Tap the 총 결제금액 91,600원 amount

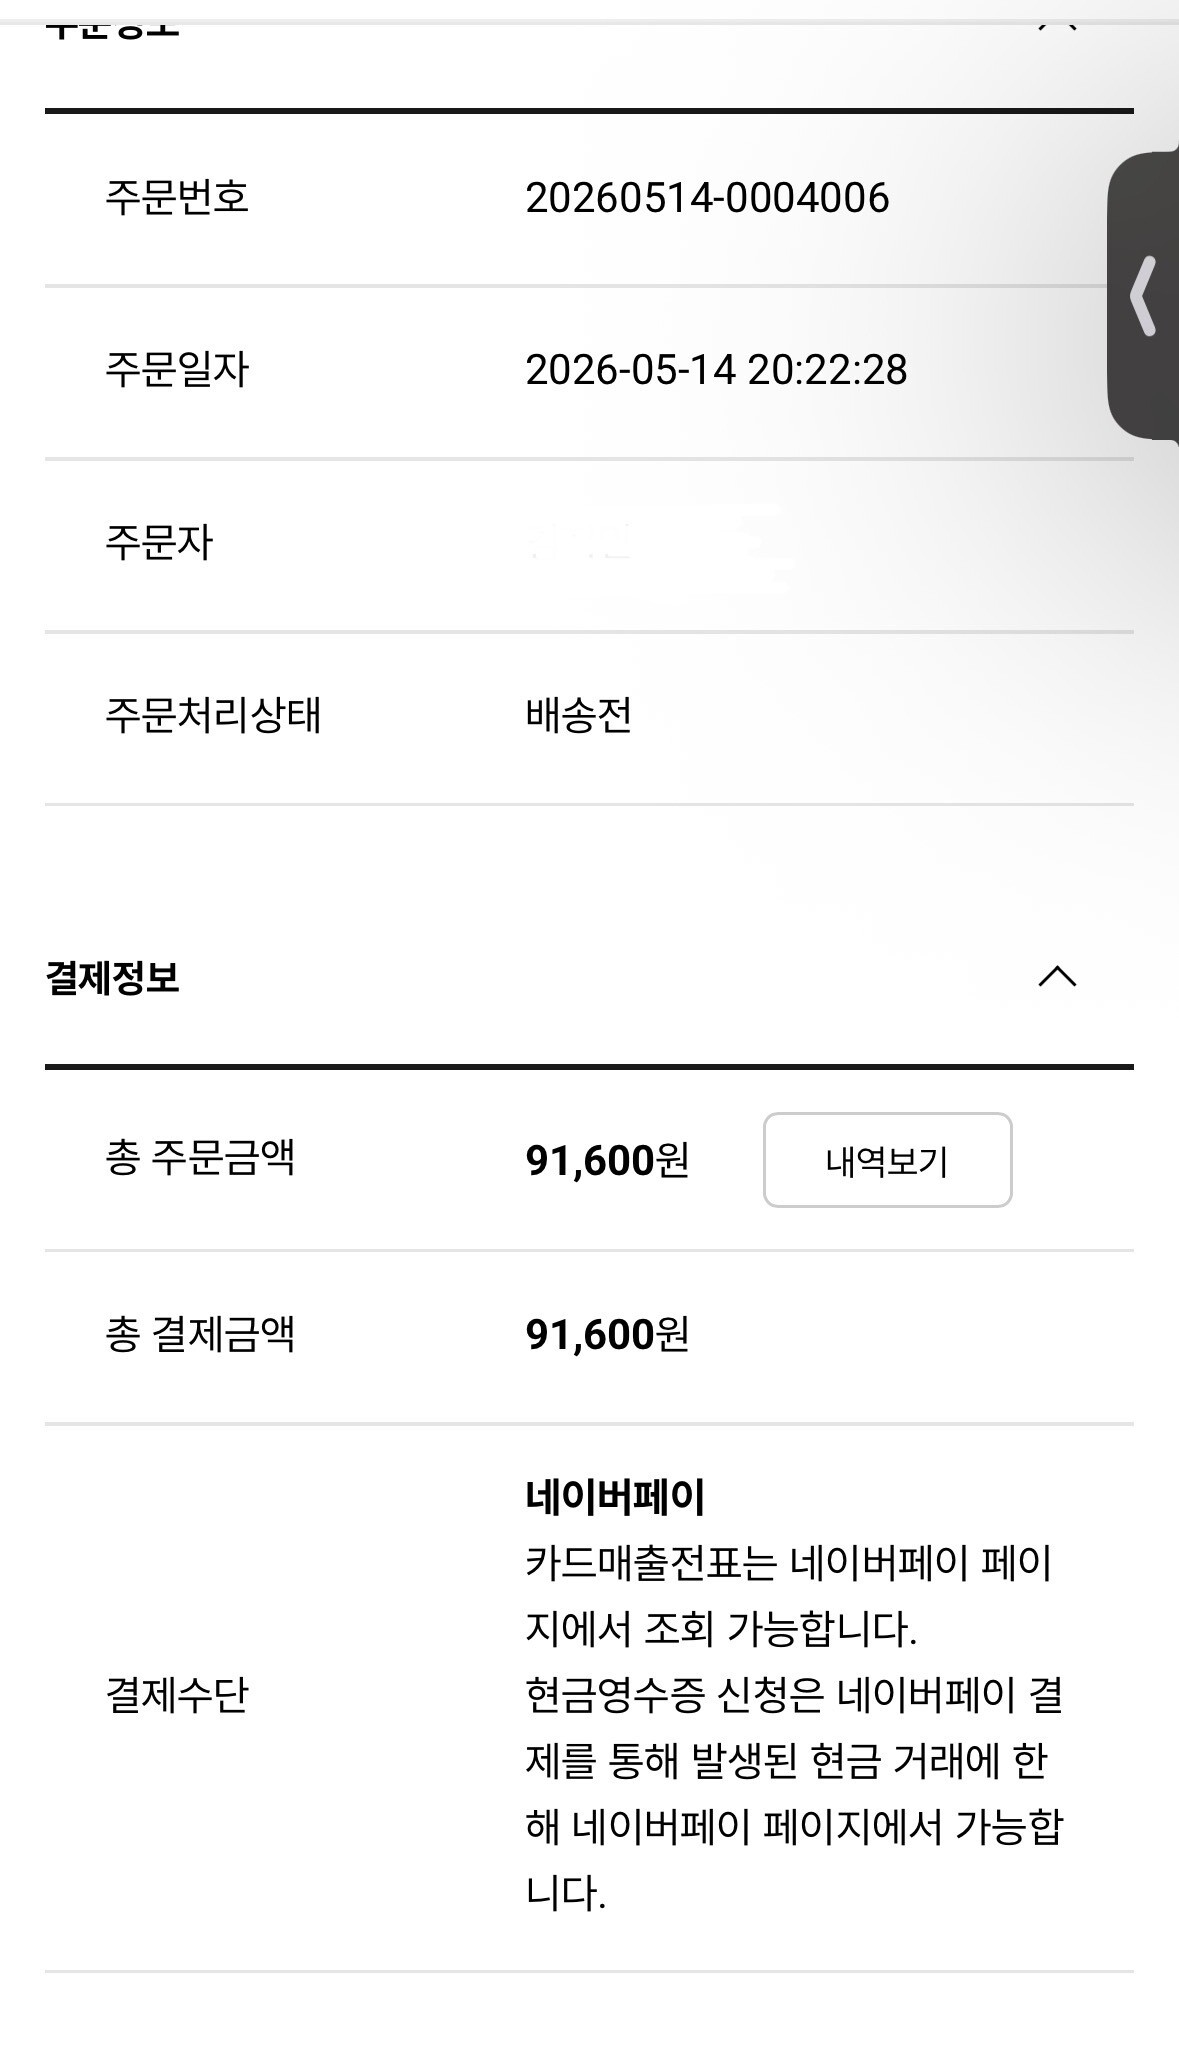(x=607, y=1334)
